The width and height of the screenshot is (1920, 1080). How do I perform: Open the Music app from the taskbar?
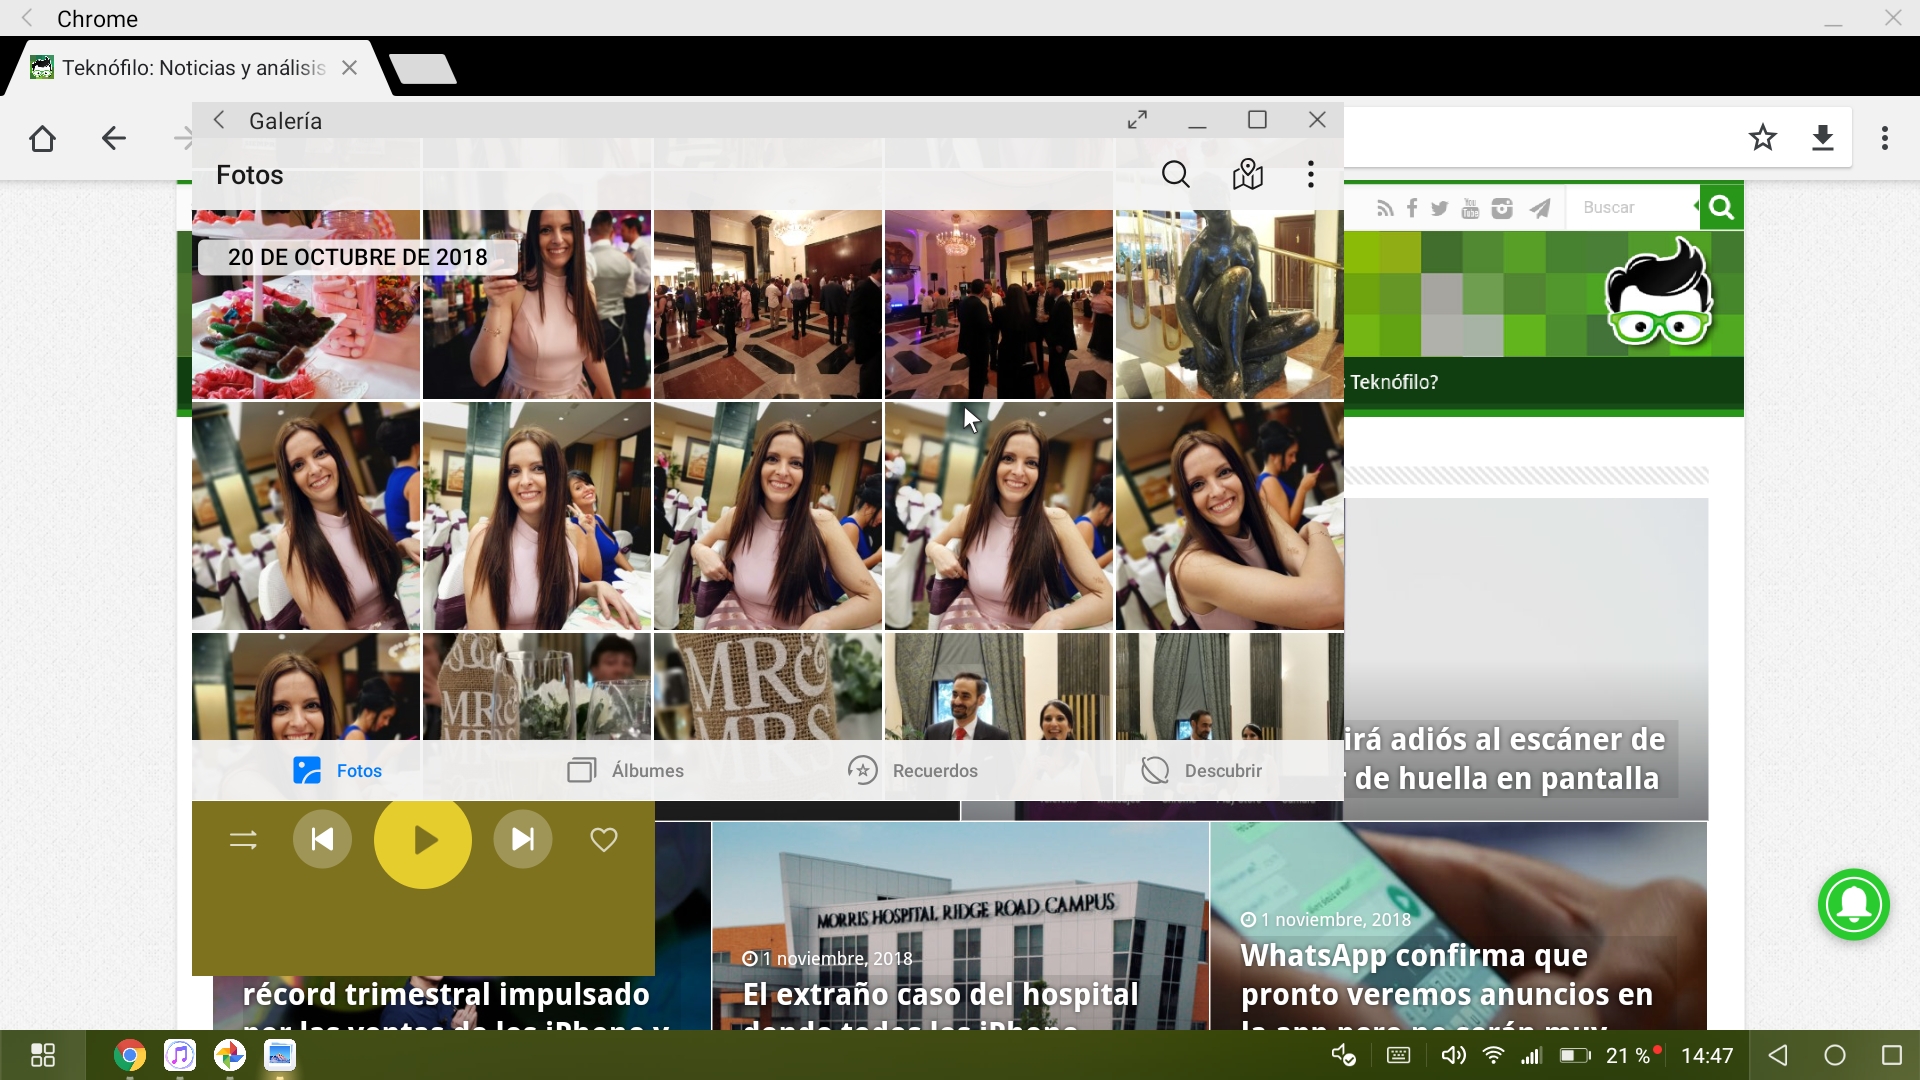tap(179, 1055)
